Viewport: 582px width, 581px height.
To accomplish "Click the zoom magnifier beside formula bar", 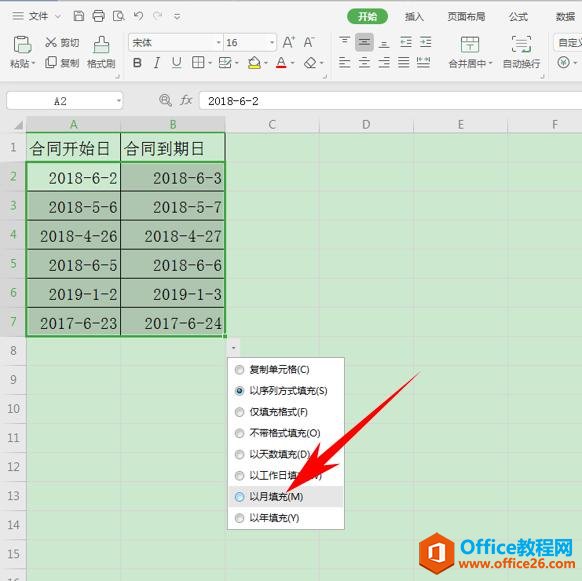I will click(x=165, y=100).
